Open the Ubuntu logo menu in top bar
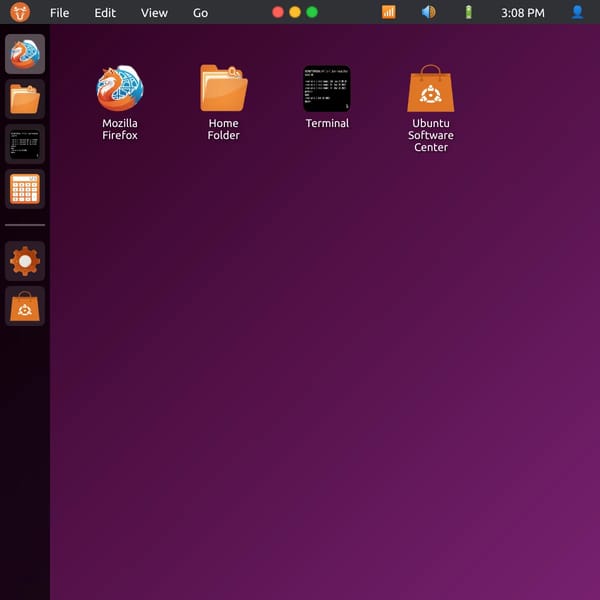Viewport: 600px width, 600px height. point(20,12)
